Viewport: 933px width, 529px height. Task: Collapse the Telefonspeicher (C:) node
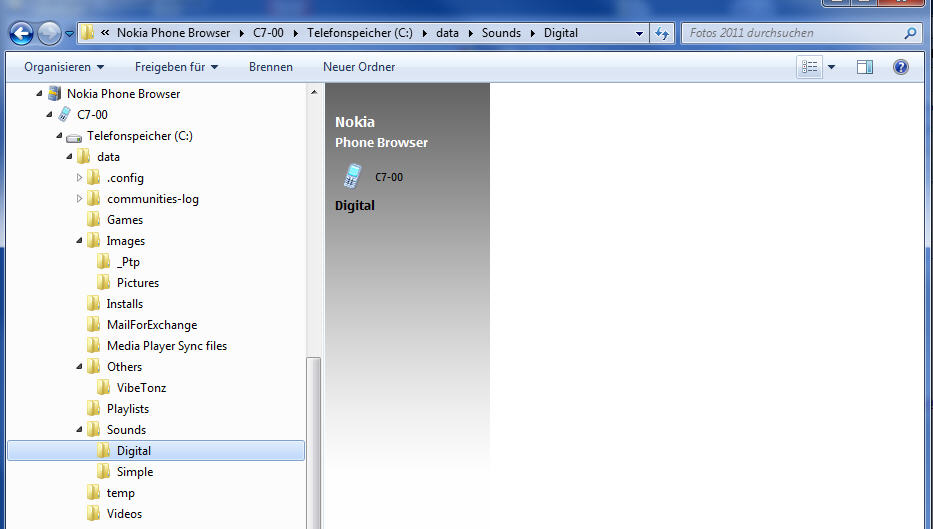click(x=60, y=136)
